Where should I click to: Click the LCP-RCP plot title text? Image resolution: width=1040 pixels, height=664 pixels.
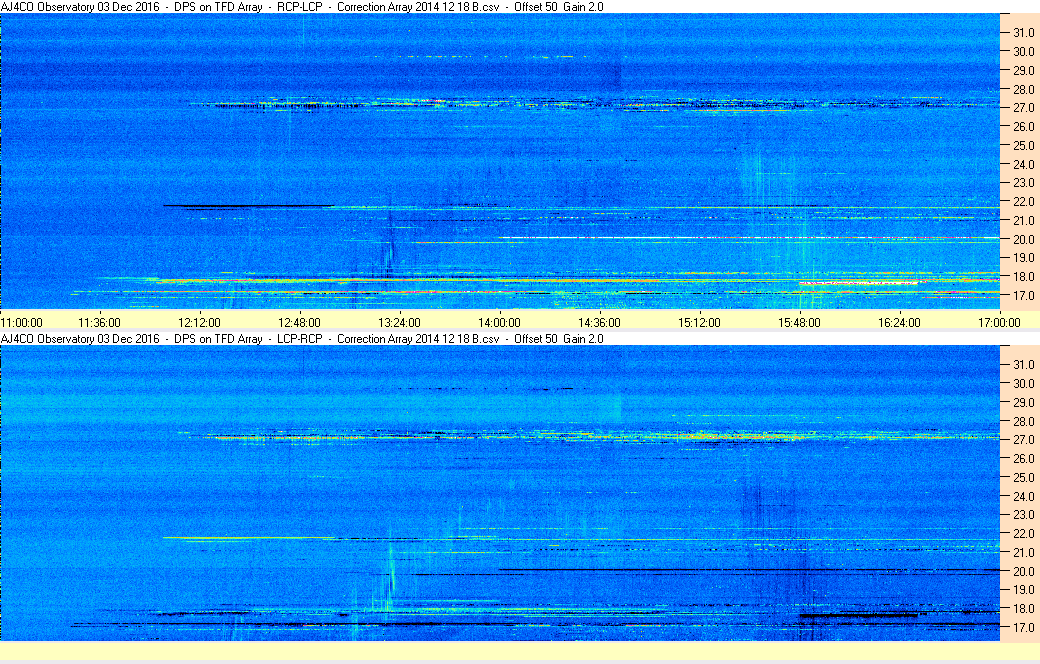pyautogui.click(x=302, y=338)
